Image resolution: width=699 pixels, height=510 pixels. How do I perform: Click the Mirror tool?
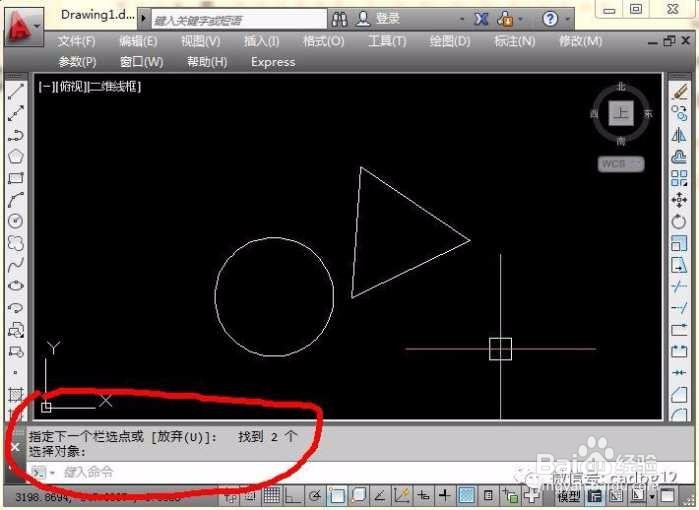coord(679,135)
